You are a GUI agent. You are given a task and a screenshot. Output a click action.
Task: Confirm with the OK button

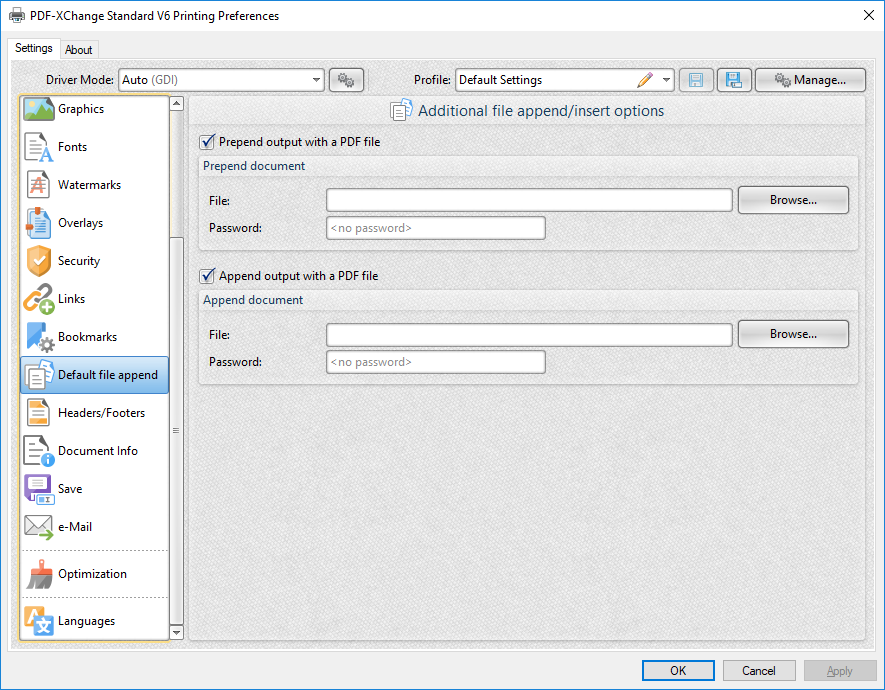click(x=678, y=671)
